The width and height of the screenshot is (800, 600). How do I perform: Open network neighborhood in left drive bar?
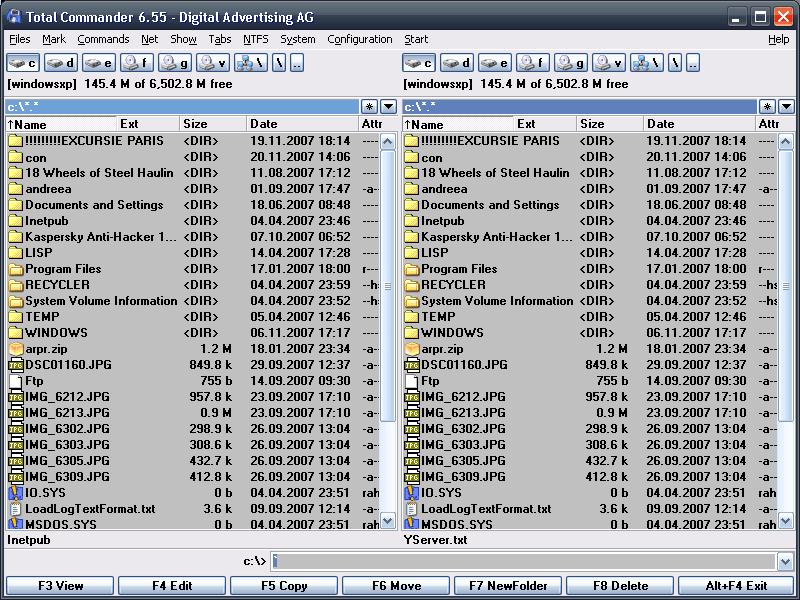pyautogui.click(x=250, y=63)
